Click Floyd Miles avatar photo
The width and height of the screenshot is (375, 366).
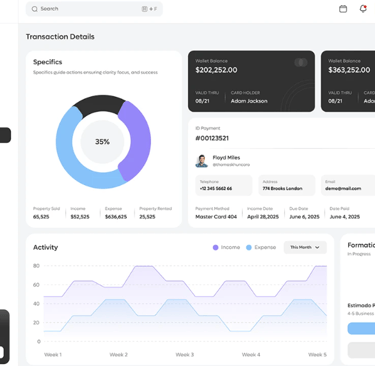coord(201,161)
